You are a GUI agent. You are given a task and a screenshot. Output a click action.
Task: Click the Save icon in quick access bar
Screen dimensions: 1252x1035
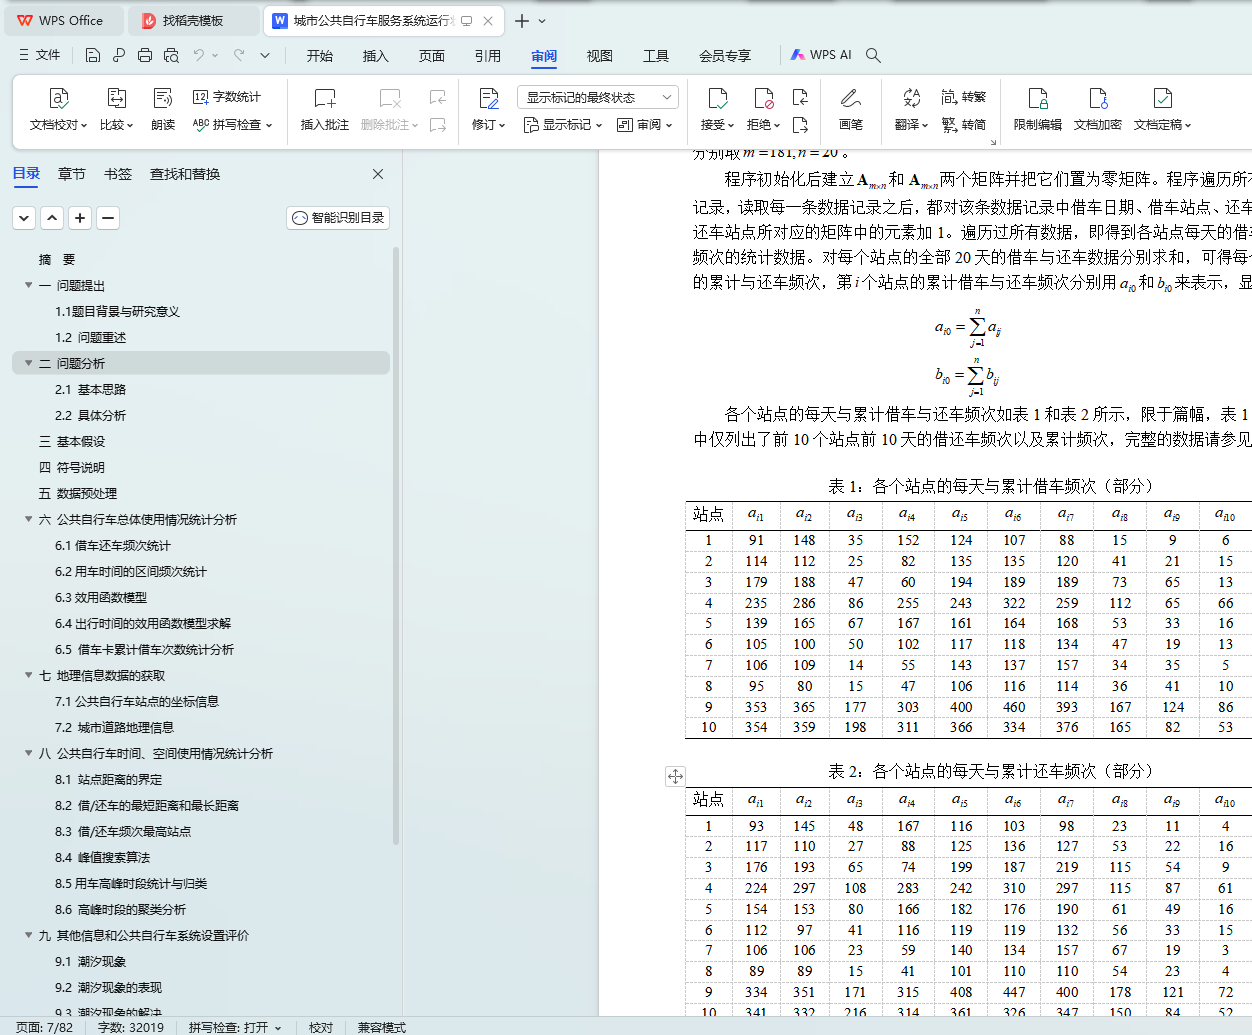tap(93, 55)
